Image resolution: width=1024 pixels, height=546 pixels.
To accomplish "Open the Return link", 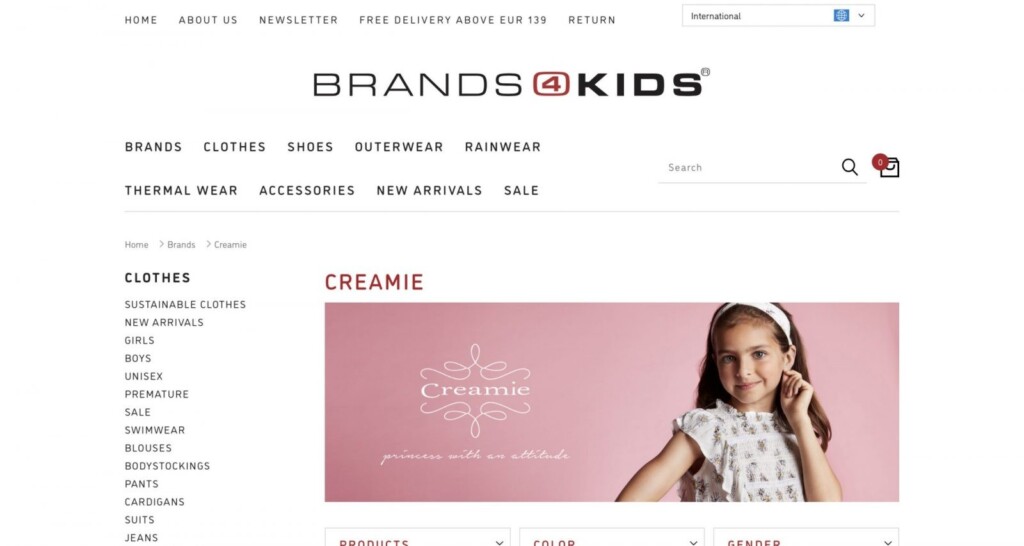I will 592,20.
